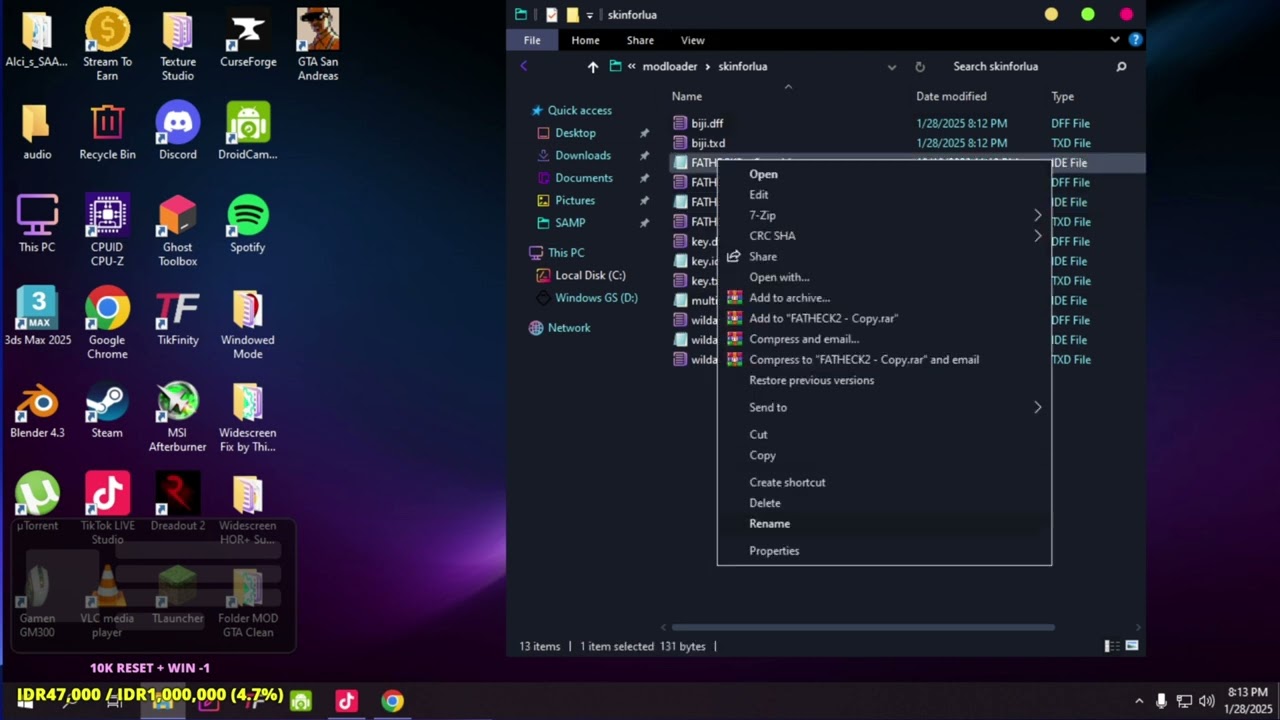Click modloader in the address breadcrumb
This screenshot has height=720, width=1280.
click(670, 67)
